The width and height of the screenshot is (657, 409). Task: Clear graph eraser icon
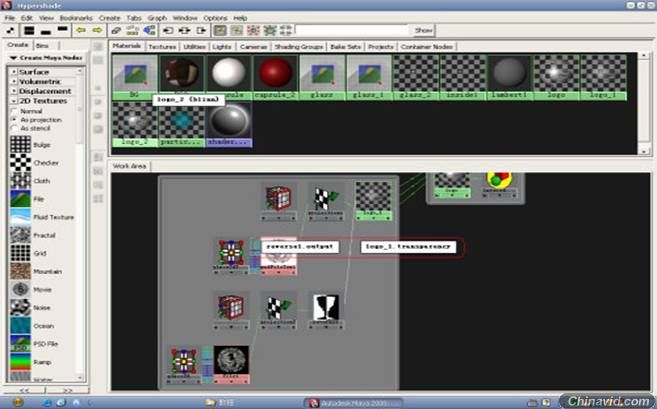[116, 30]
